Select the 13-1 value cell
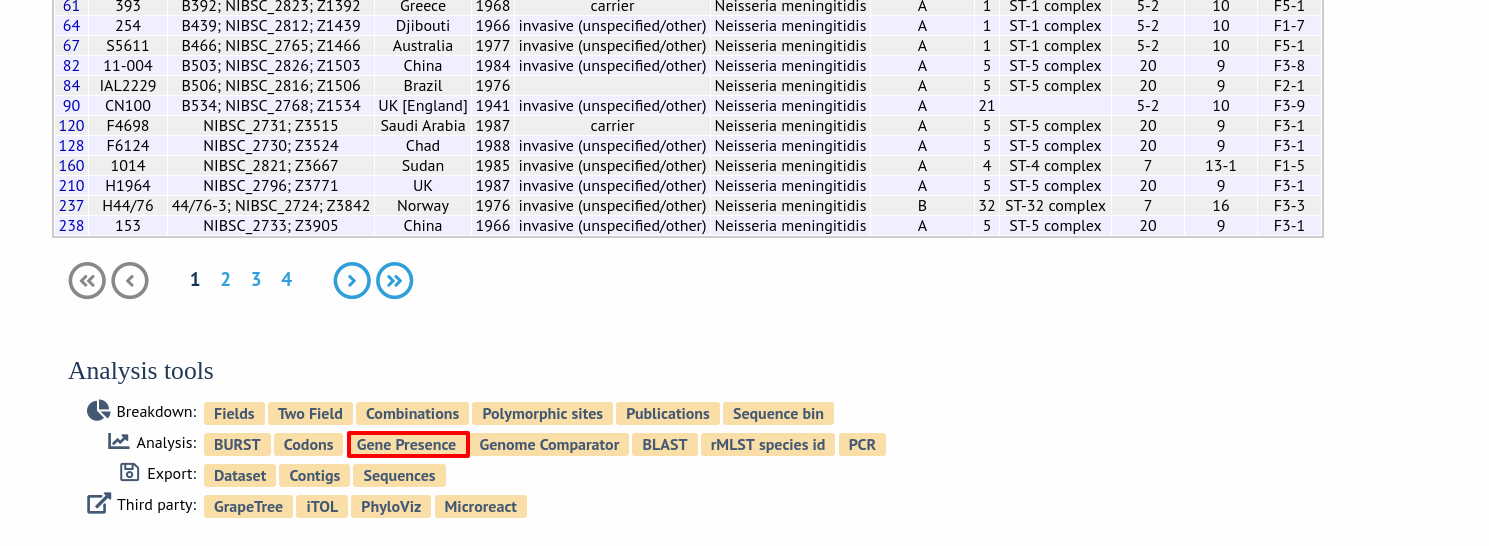The image size is (1489, 546). click(x=1221, y=166)
